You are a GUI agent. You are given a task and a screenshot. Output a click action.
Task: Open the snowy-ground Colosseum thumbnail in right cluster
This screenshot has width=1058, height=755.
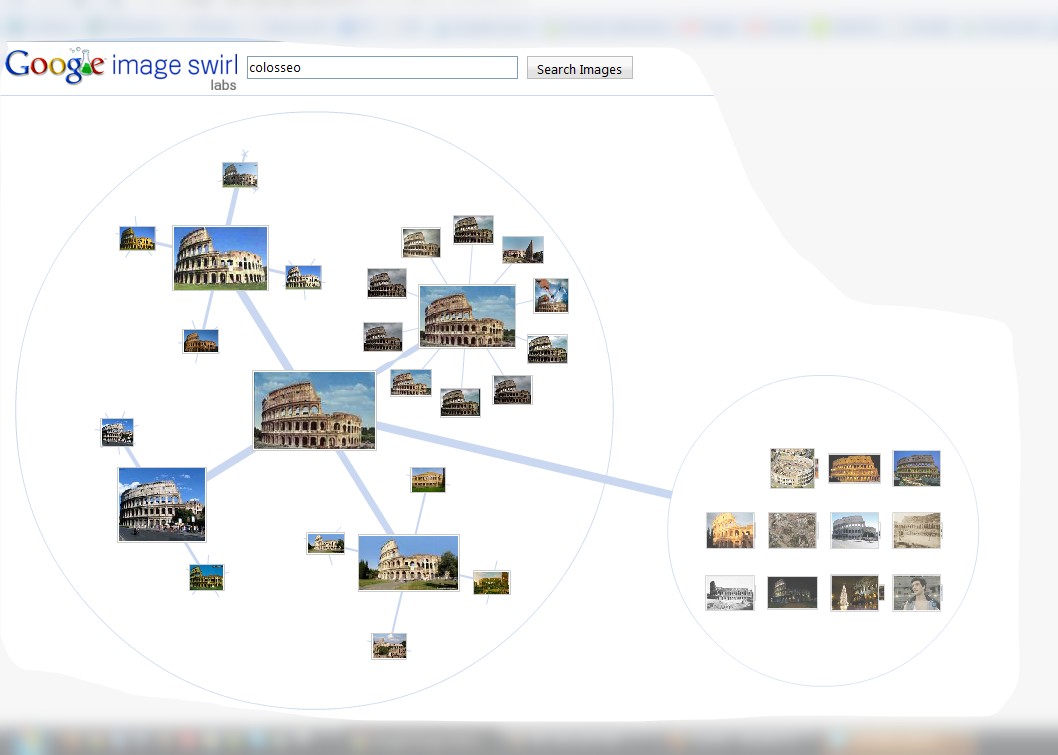tap(854, 531)
